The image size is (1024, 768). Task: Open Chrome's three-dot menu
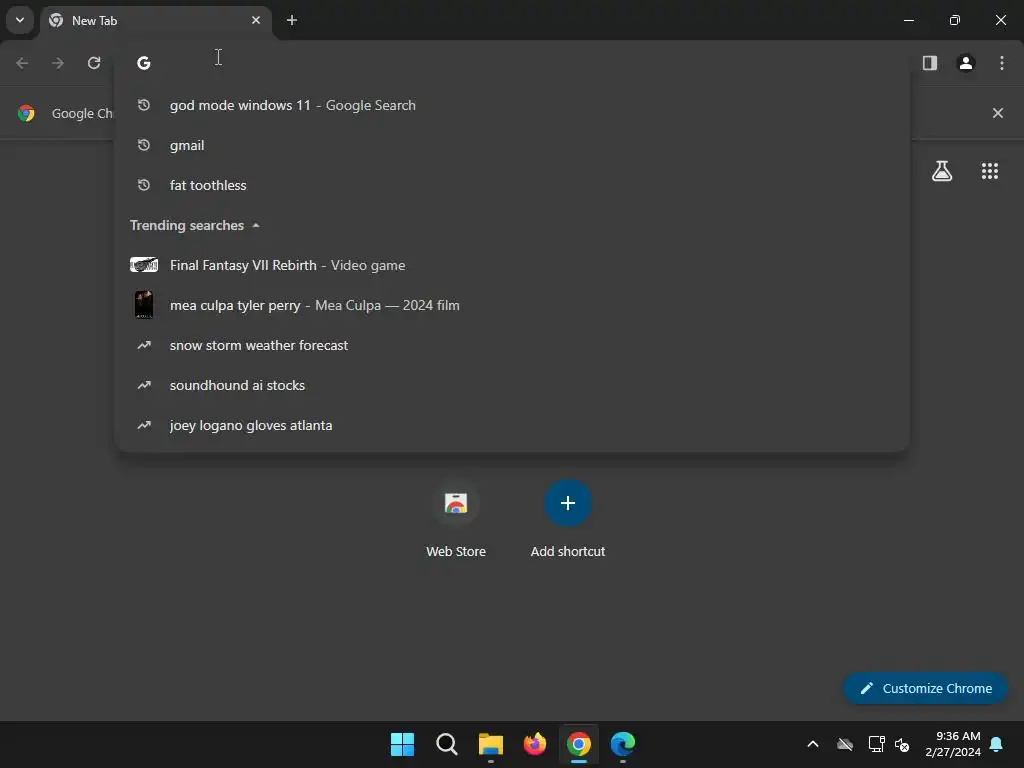(x=1002, y=63)
